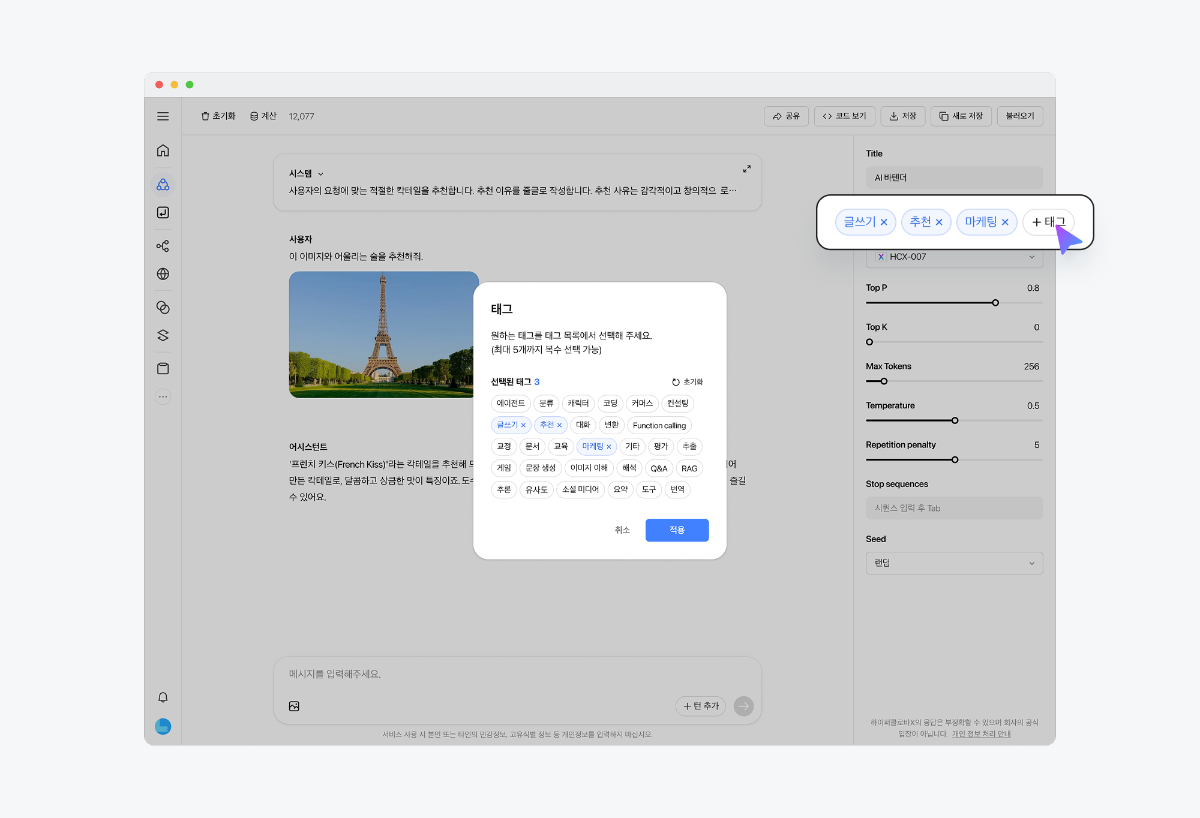Toggle the 번역 tag chip
Image resolution: width=1200 pixels, height=818 pixels.
(x=678, y=490)
